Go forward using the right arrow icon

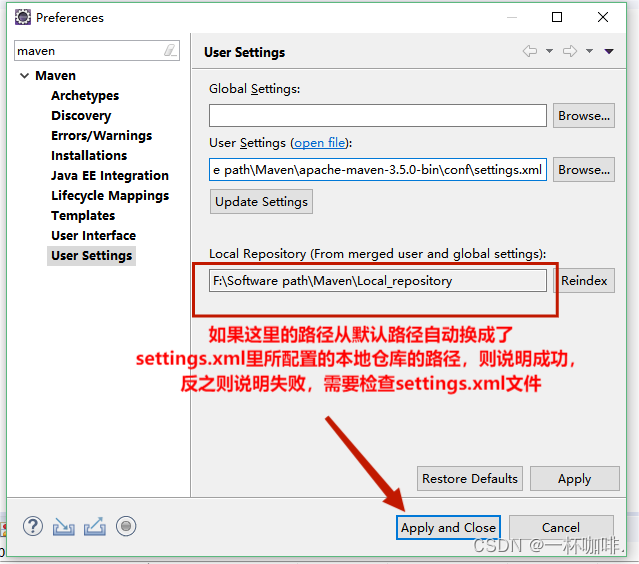point(570,51)
